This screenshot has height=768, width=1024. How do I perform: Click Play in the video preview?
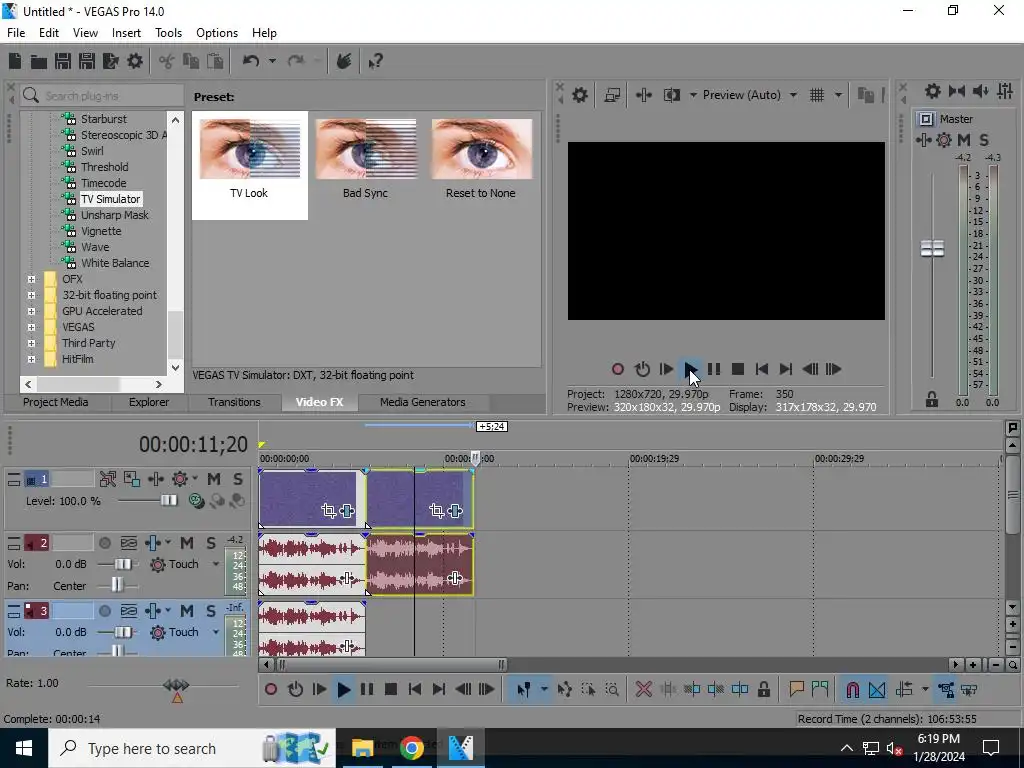690,370
